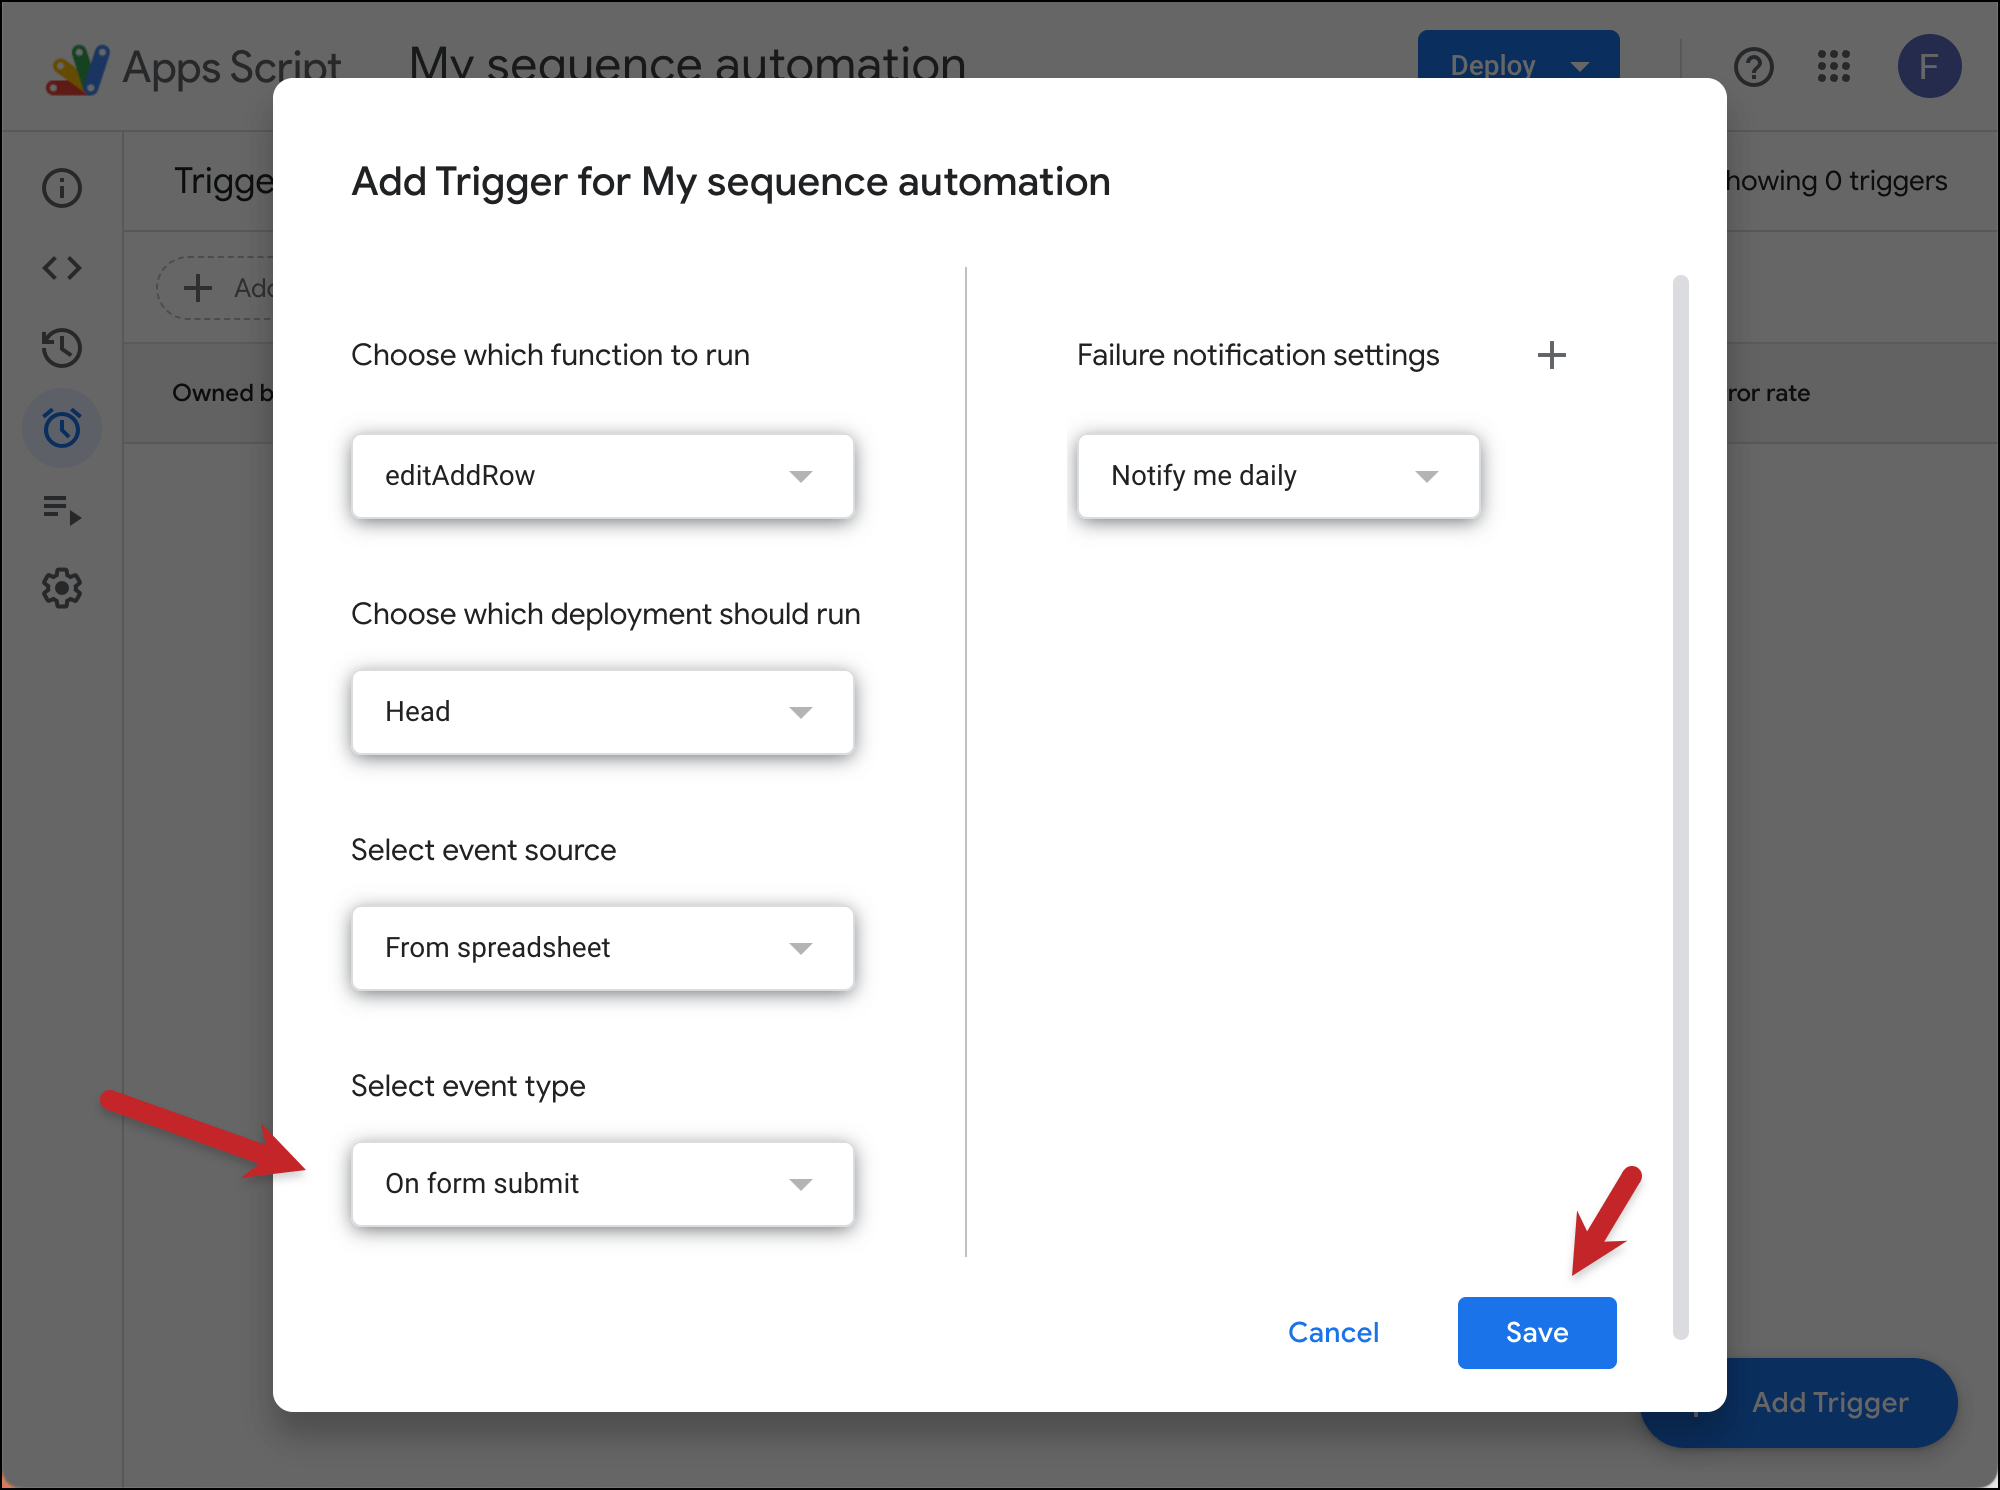
Task: Change the On form submit event type
Action: tap(602, 1184)
